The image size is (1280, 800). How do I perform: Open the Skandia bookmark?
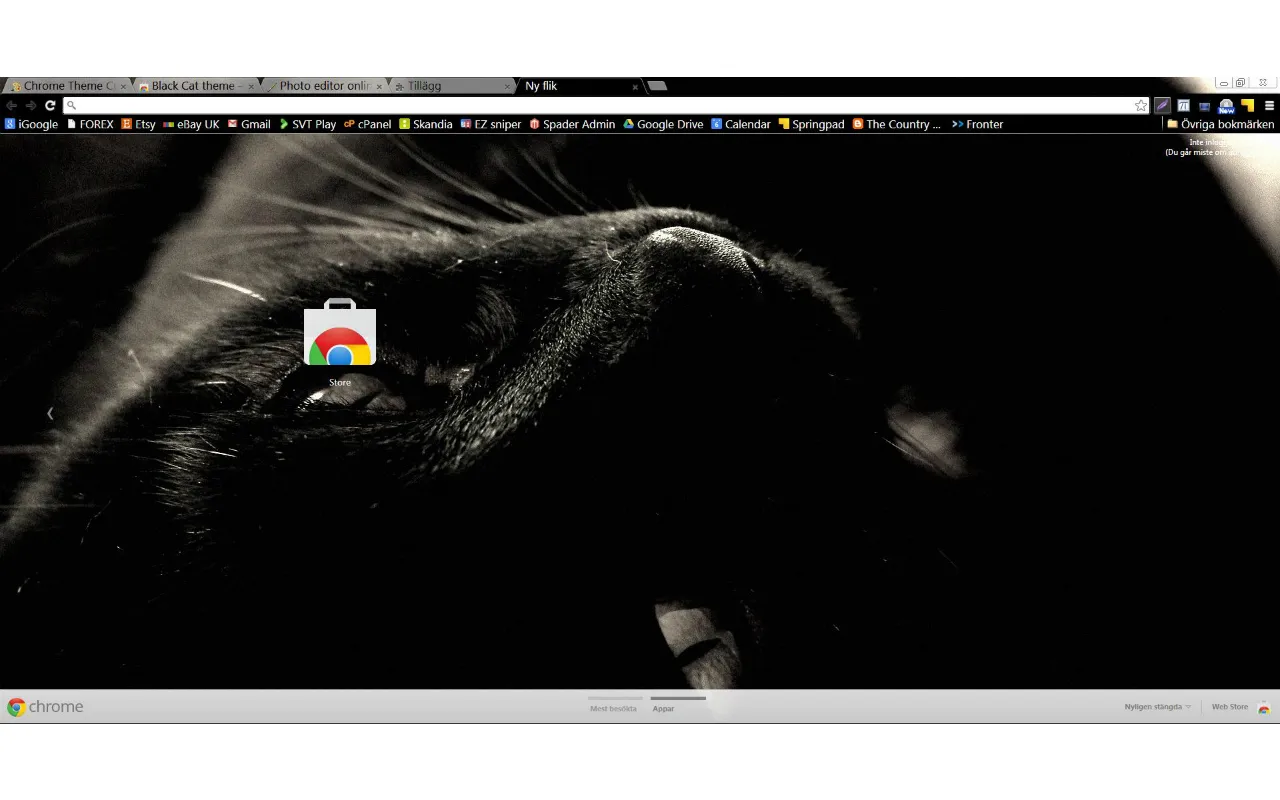coord(426,124)
